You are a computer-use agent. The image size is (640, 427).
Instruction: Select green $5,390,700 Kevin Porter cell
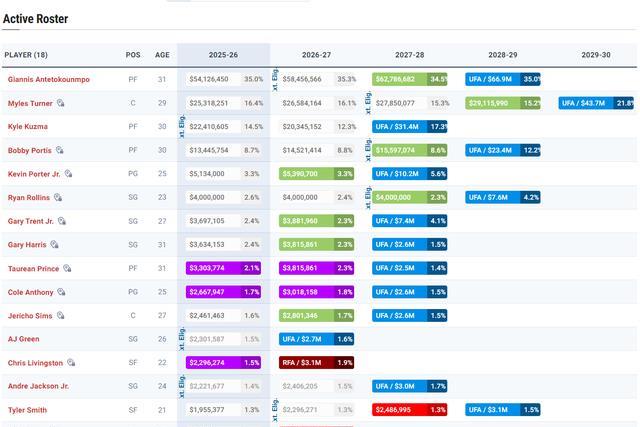[316, 174]
